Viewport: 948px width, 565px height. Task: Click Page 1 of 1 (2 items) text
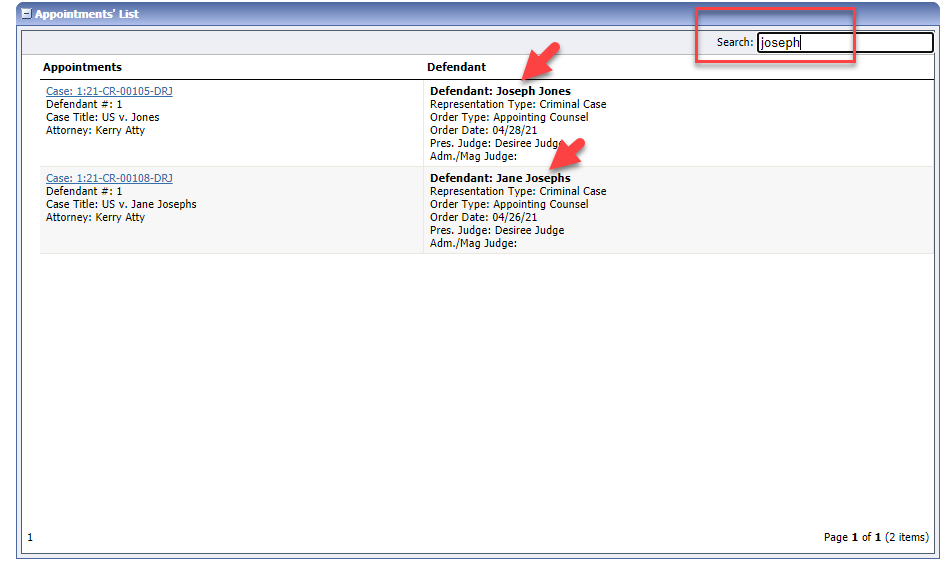coord(876,537)
